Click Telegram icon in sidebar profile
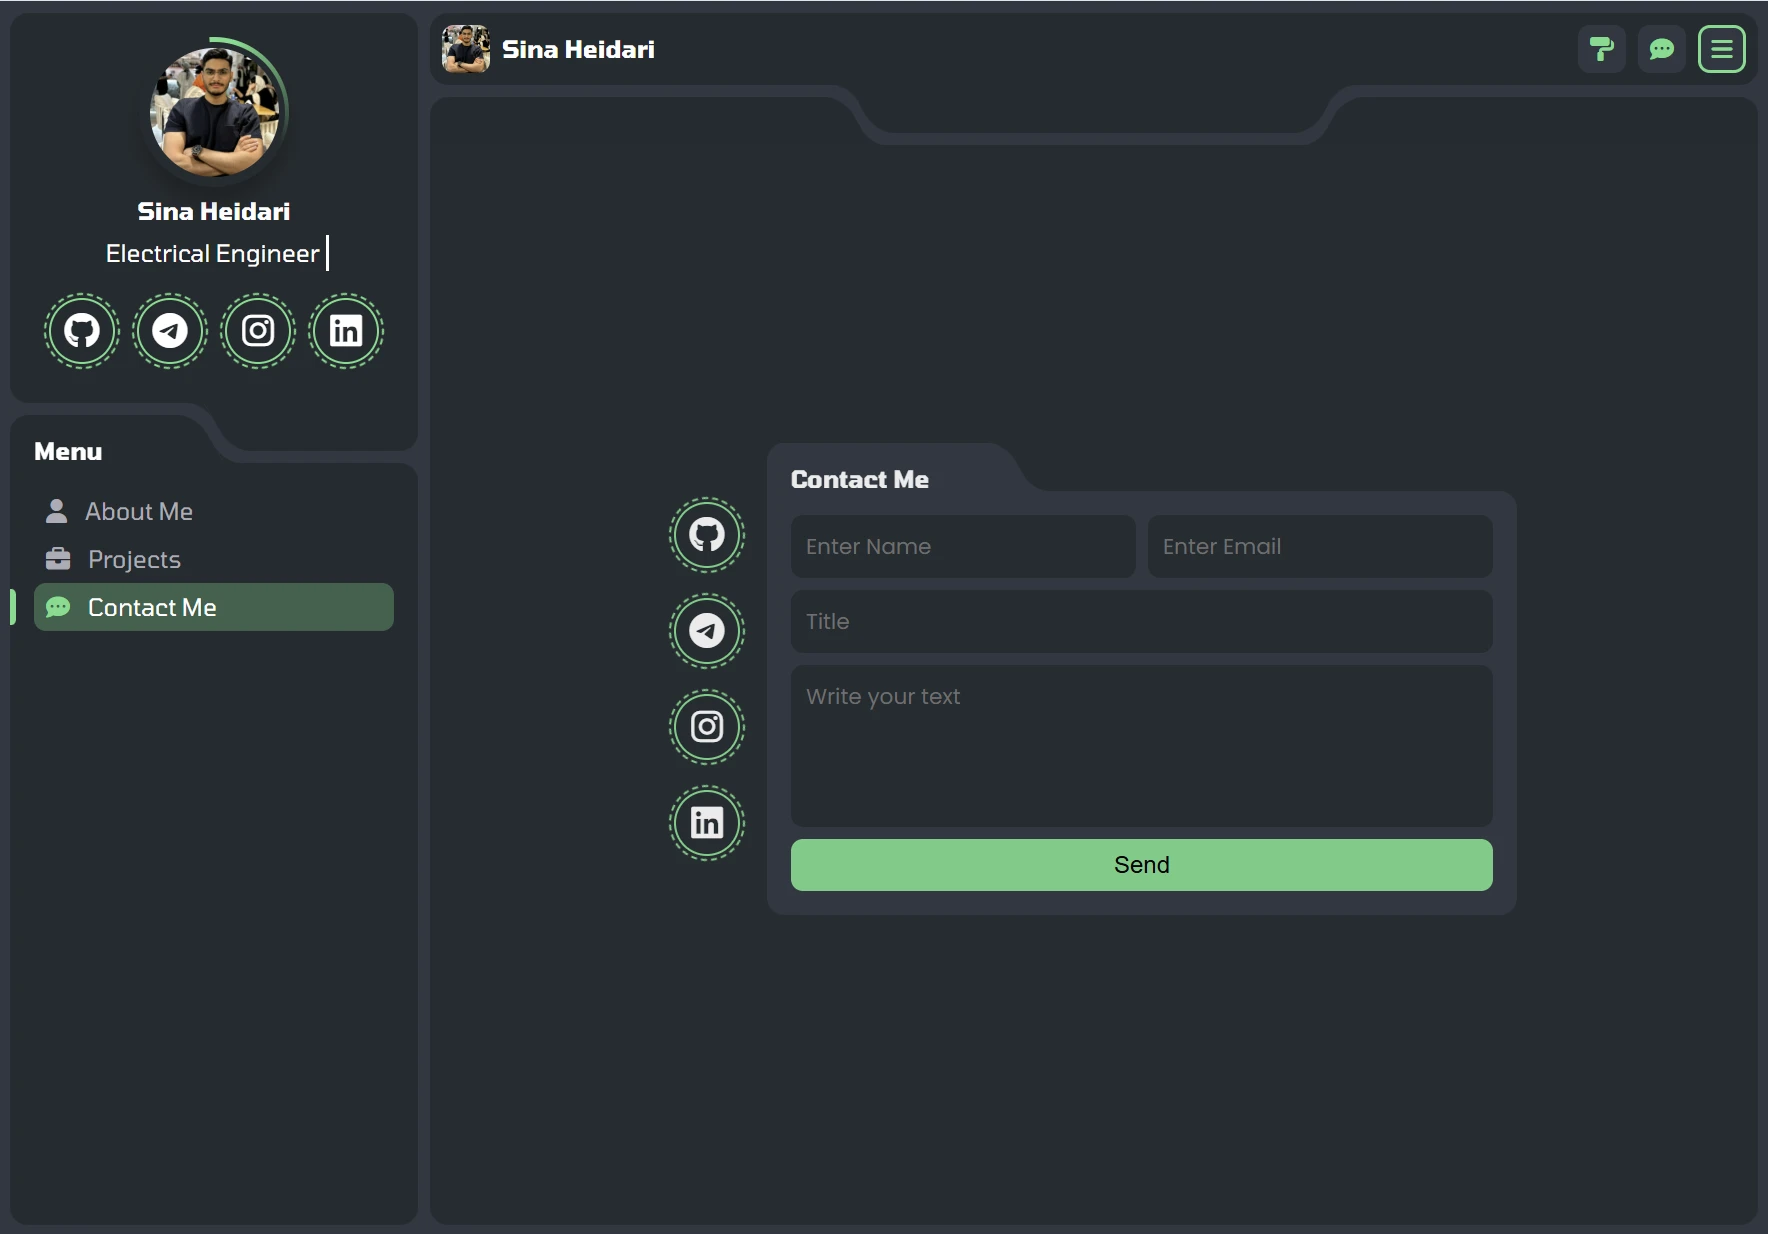Image resolution: width=1768 pixels, height=1234 pixels. (x=170, y=331)
